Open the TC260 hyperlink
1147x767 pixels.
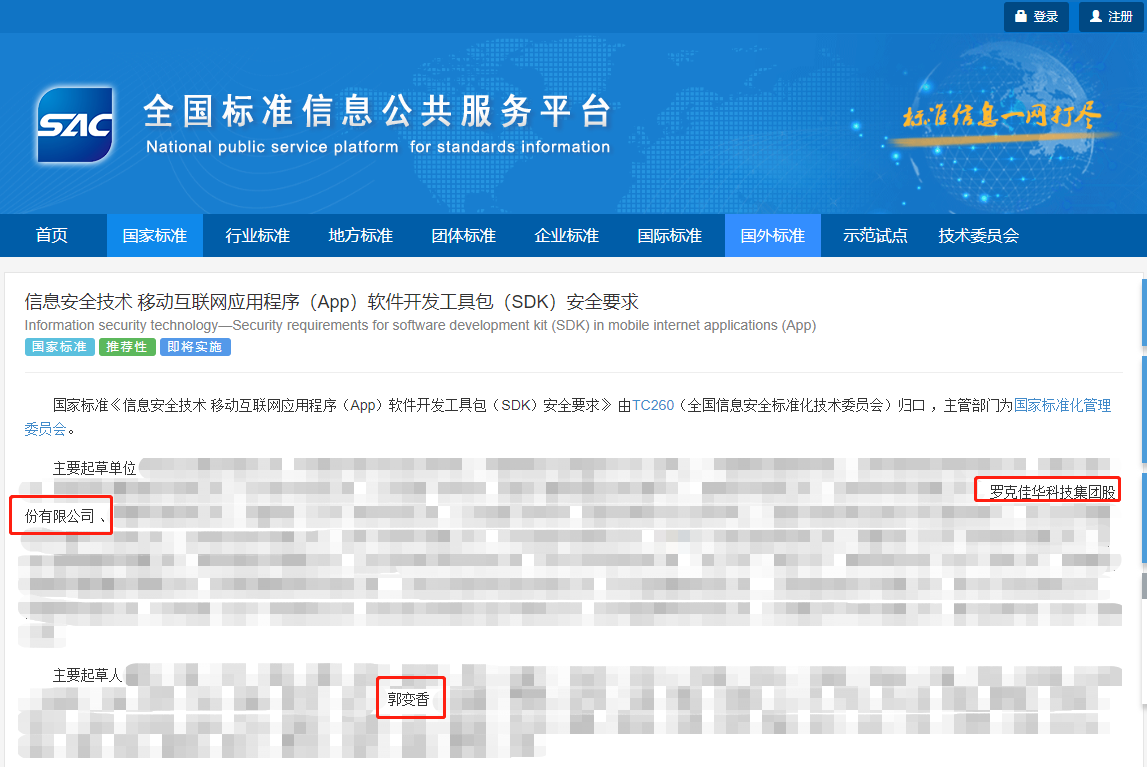pos(654,406)
